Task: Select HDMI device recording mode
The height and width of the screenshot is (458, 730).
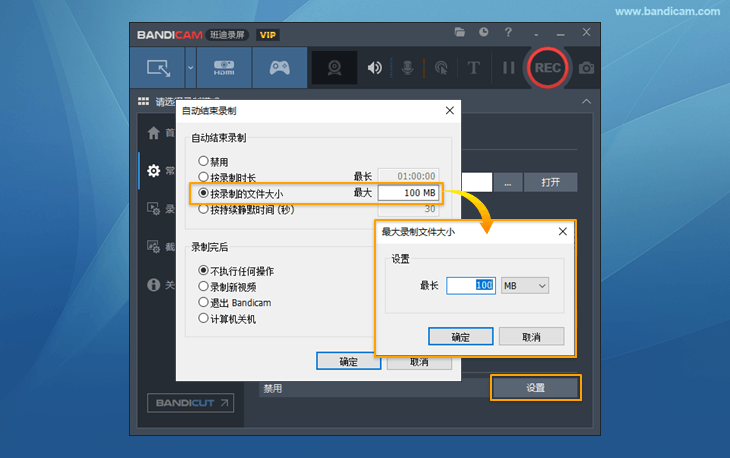Action: 224,67
